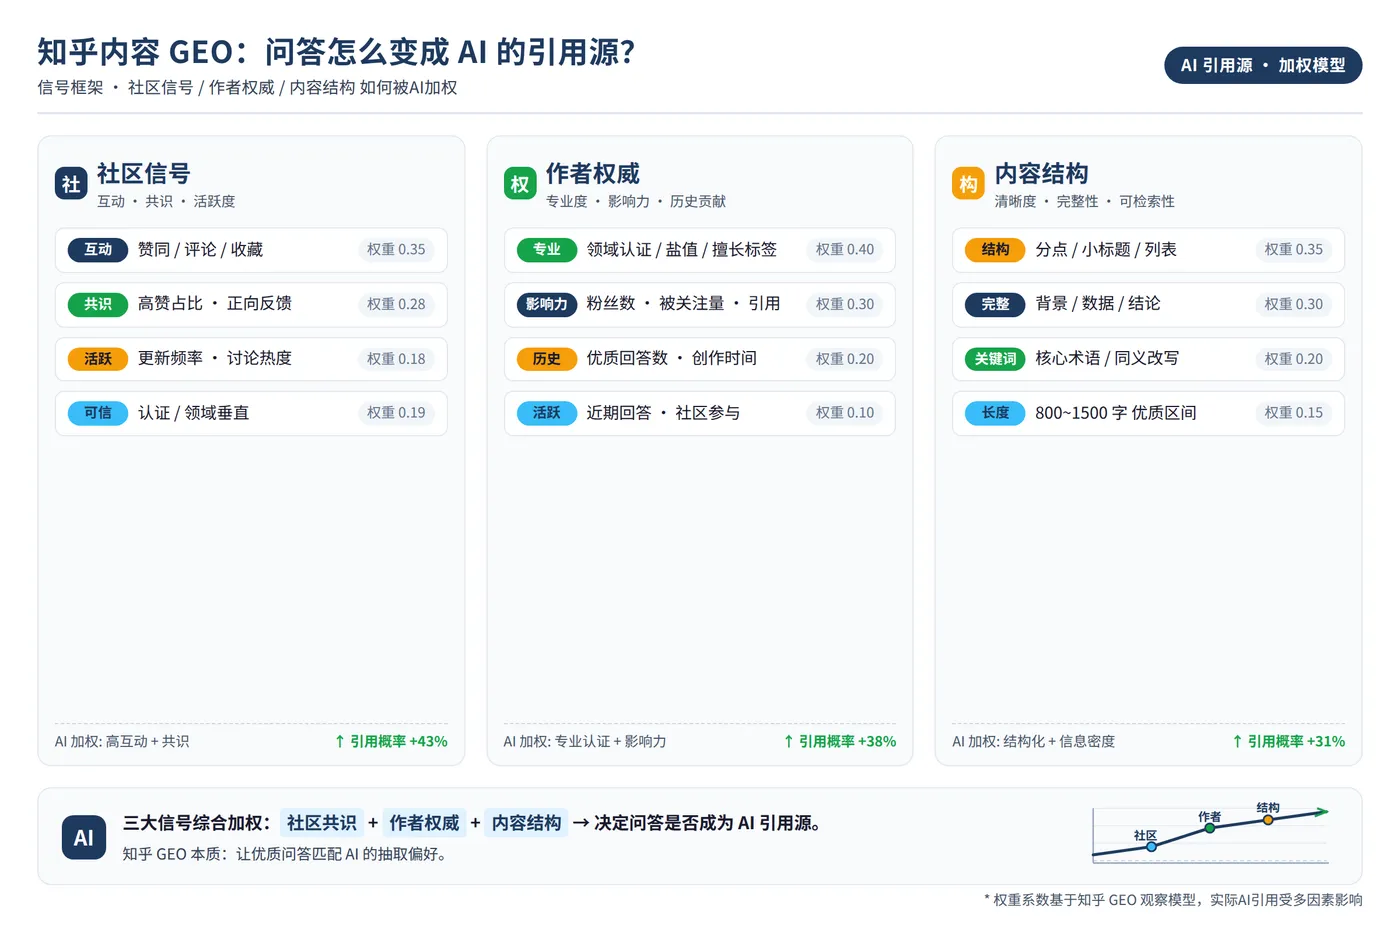
Task: Click the text 更新频率 · 讨论热度
Action: point(215,358)
